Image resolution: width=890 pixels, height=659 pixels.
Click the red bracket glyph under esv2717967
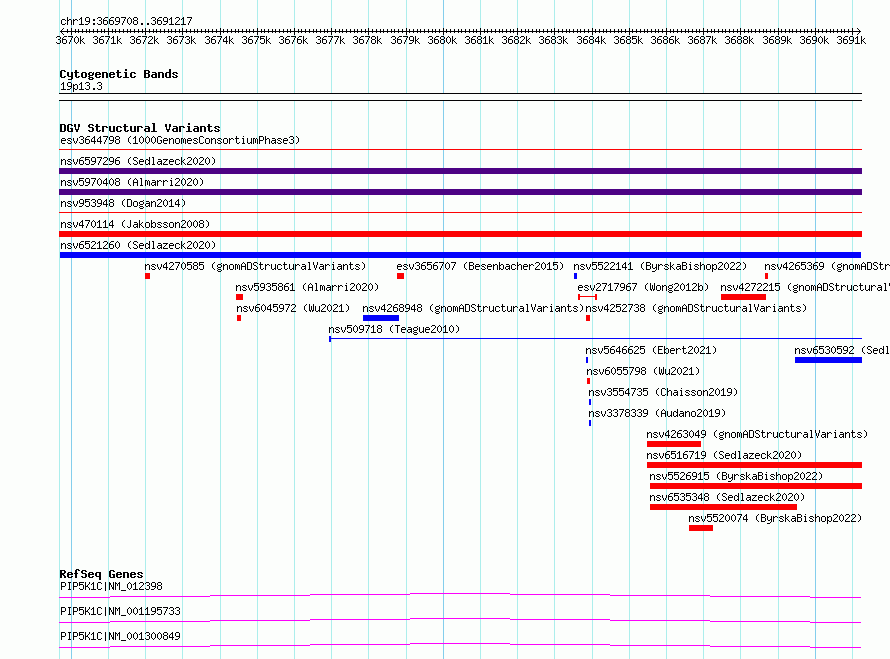[587, 297]
